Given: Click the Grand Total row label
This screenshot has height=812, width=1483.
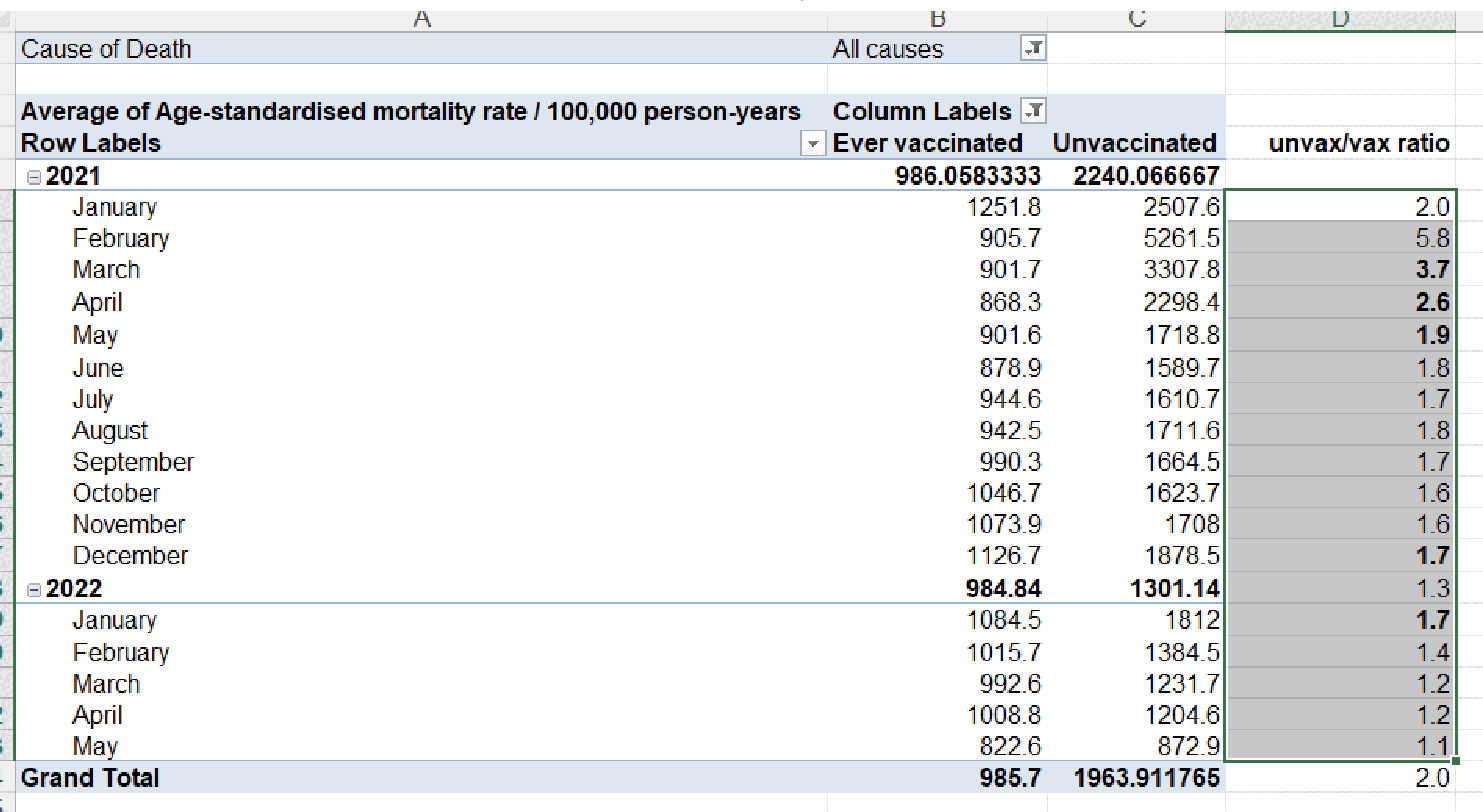Looking at the screenshot, I should (x=90, y=778).
